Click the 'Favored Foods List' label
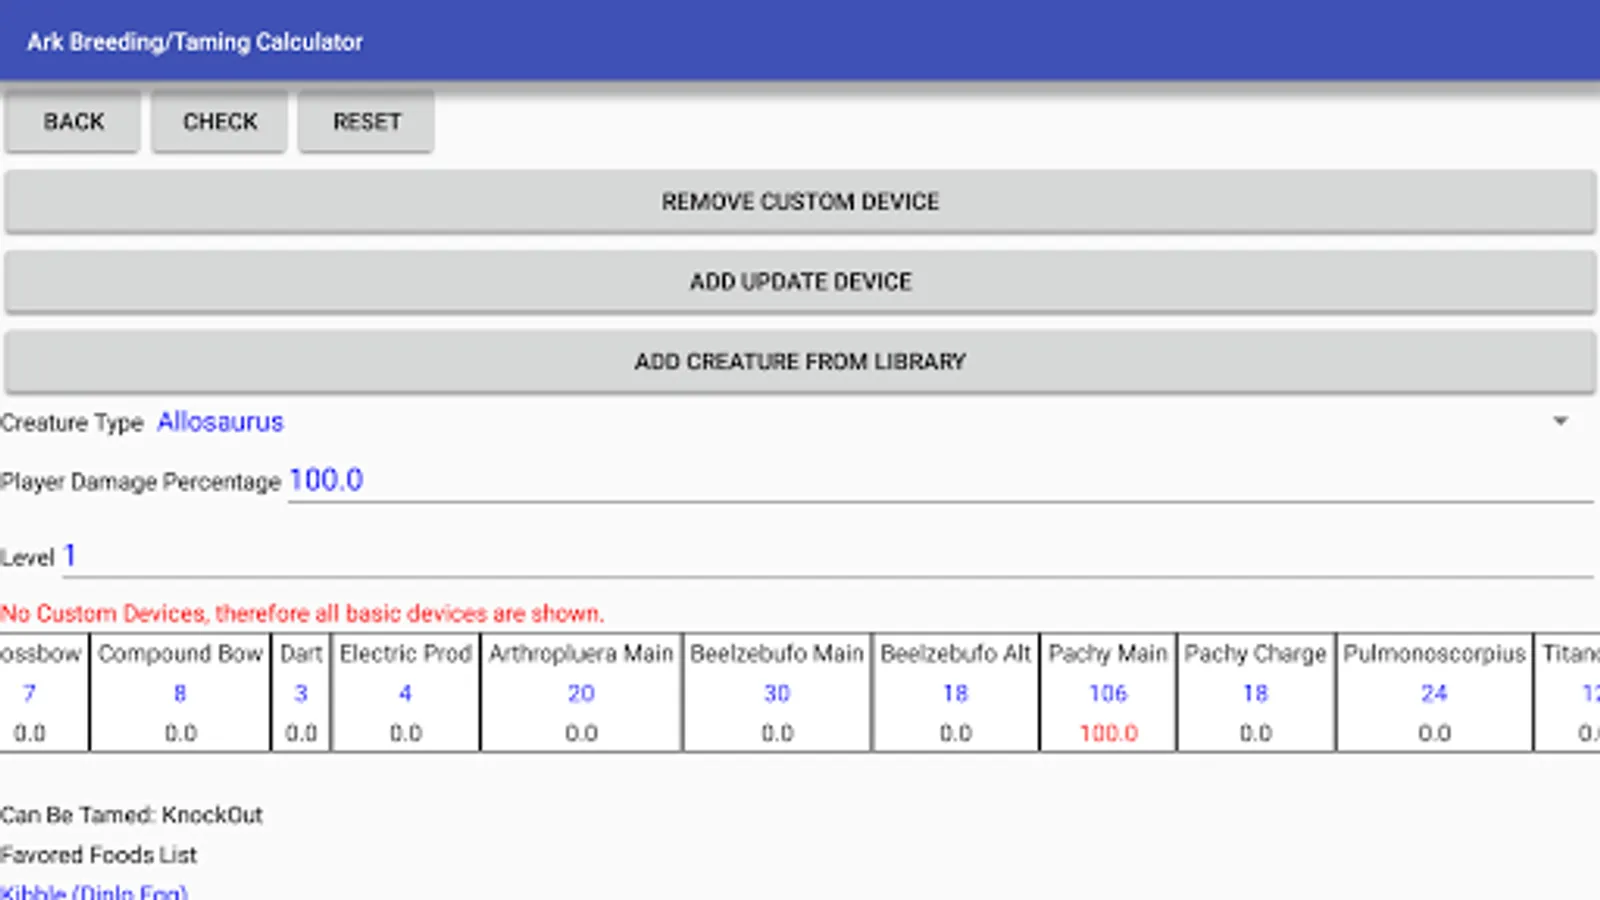Image resolution: width=1600 pixels, height=900 pixels. tap(98, 855)
